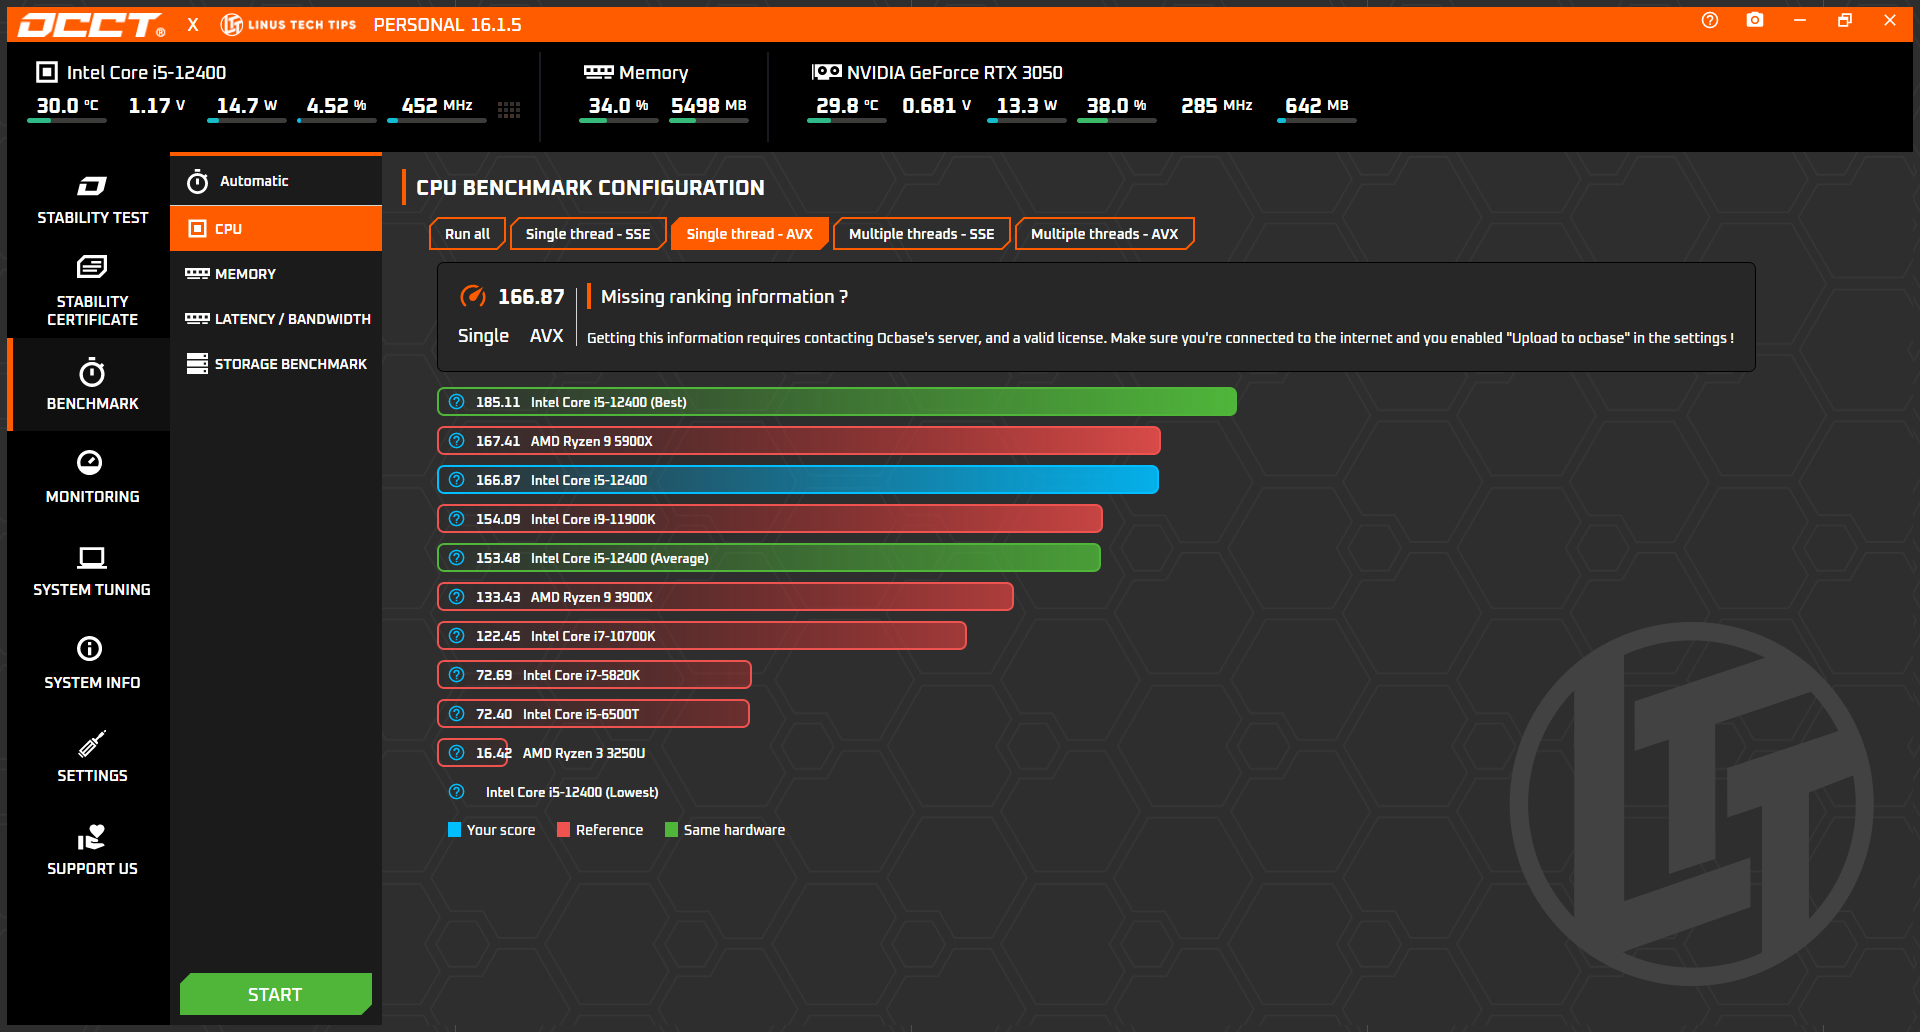Click the AMD Ryzen 9 5900X result bar
Viewport: 1920px width, 1032px height.
pyautogui.click(x=799, y=441)
